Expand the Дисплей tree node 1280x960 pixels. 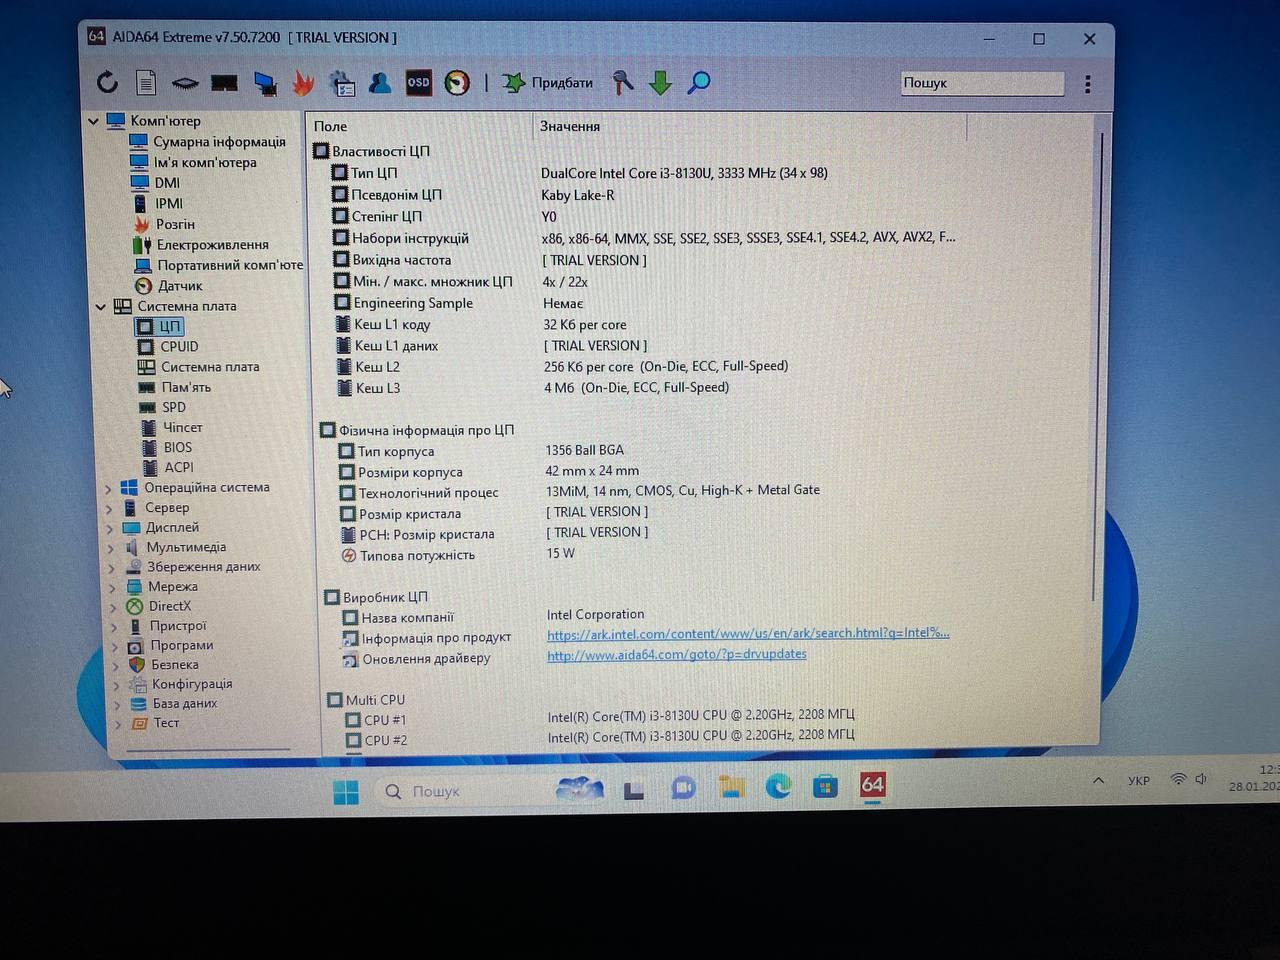click(x=110, y=529)
